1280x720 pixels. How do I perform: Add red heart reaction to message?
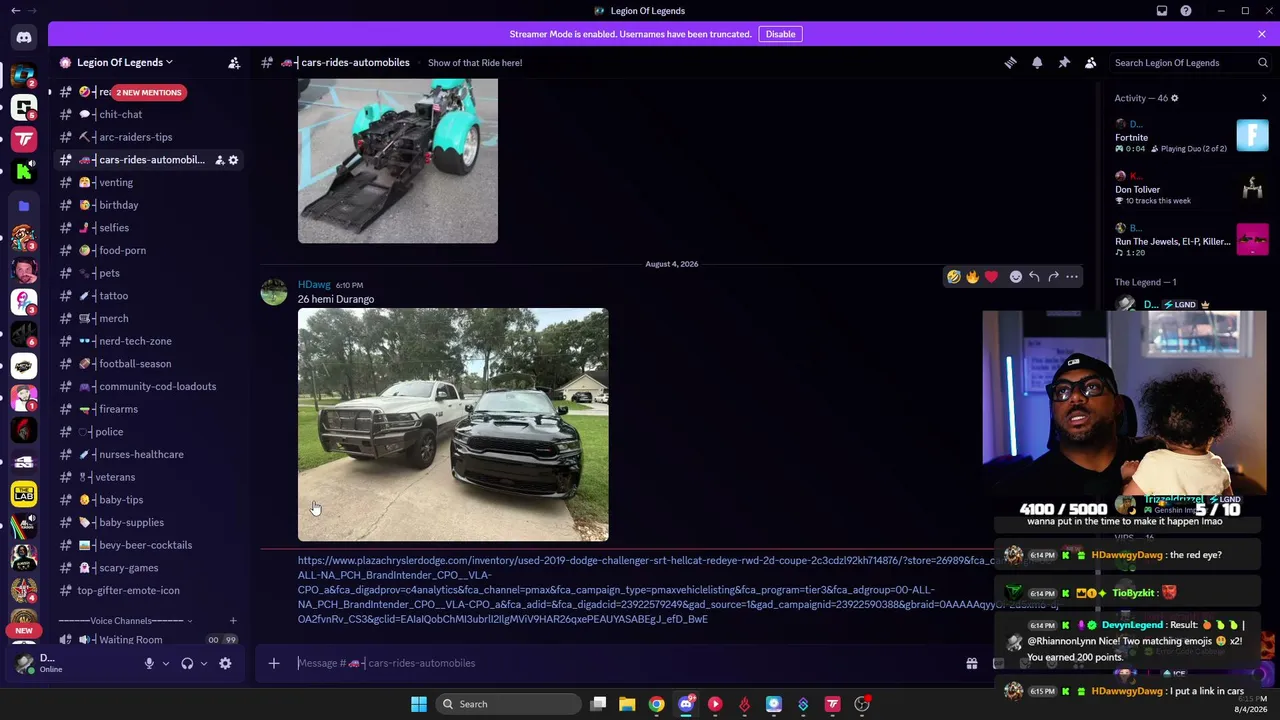[991, 277]
